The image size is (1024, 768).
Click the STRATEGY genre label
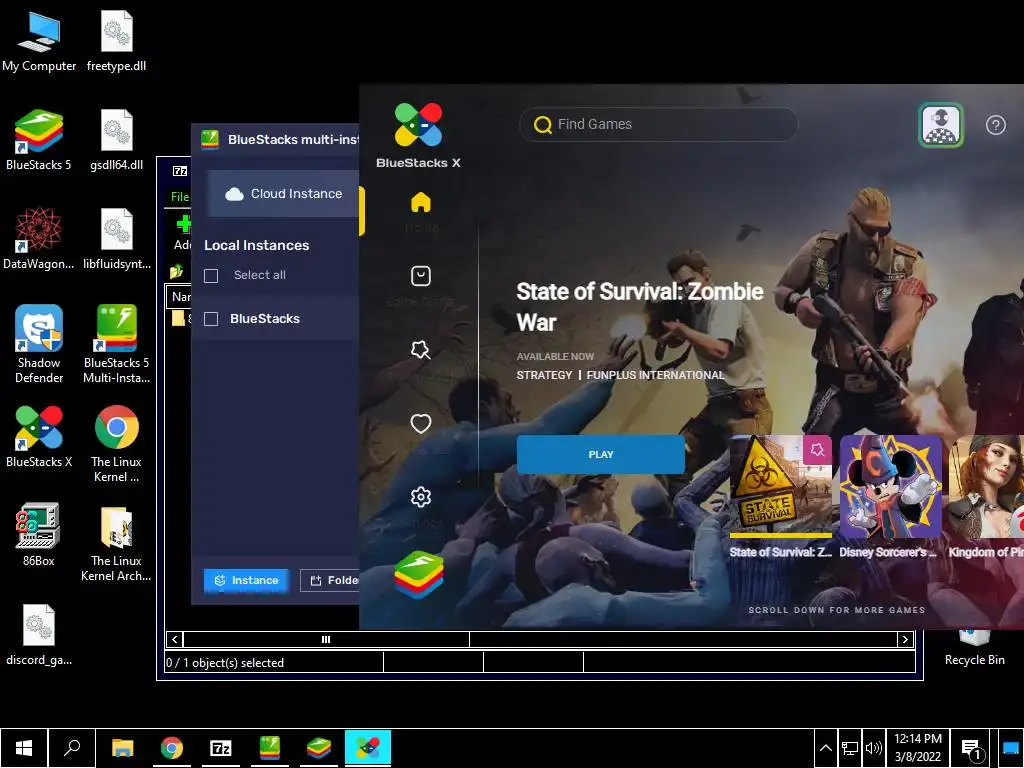click(x=544, y=375)
